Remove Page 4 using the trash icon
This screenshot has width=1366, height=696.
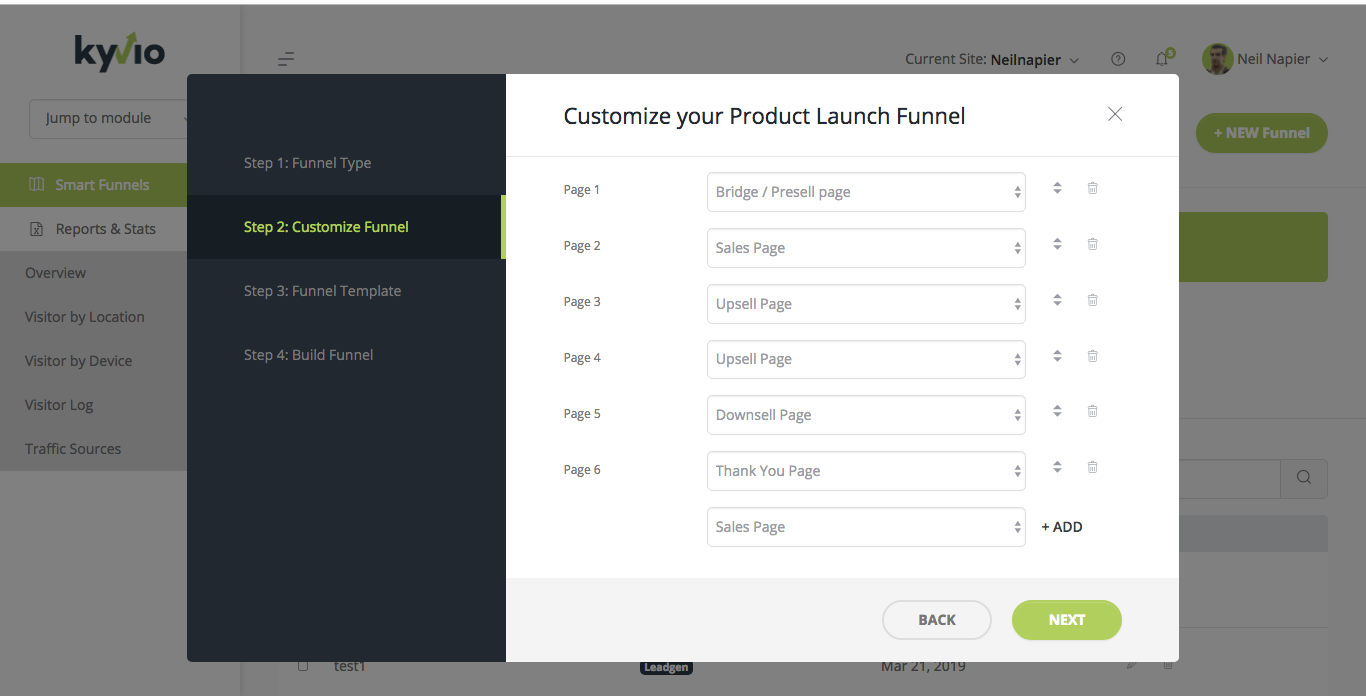[1092, 356]
